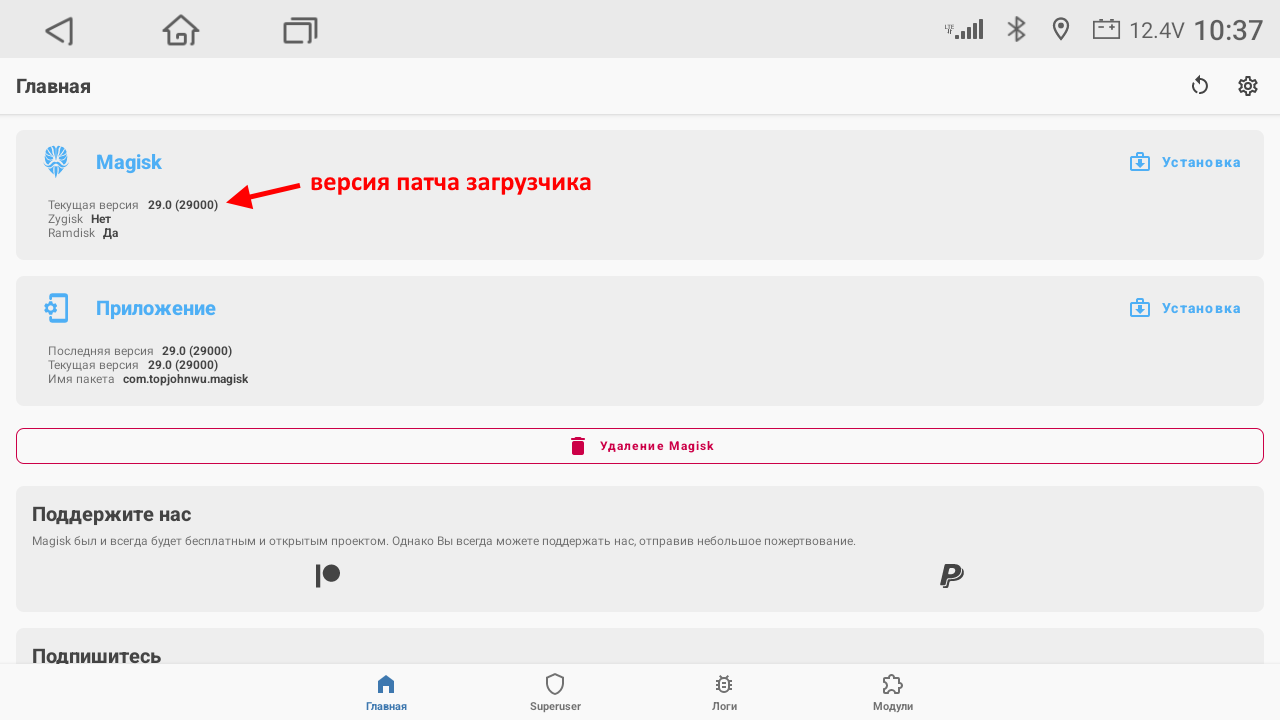The width and height of the screenshot is (1280, 720).
Task: Click the Magisk current version 29.0 text
Action: point(183,205)
